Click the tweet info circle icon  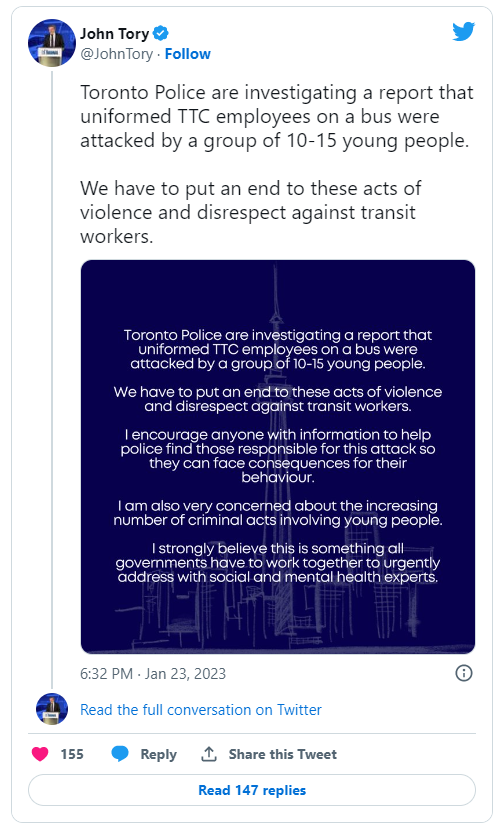coord(464,673)
